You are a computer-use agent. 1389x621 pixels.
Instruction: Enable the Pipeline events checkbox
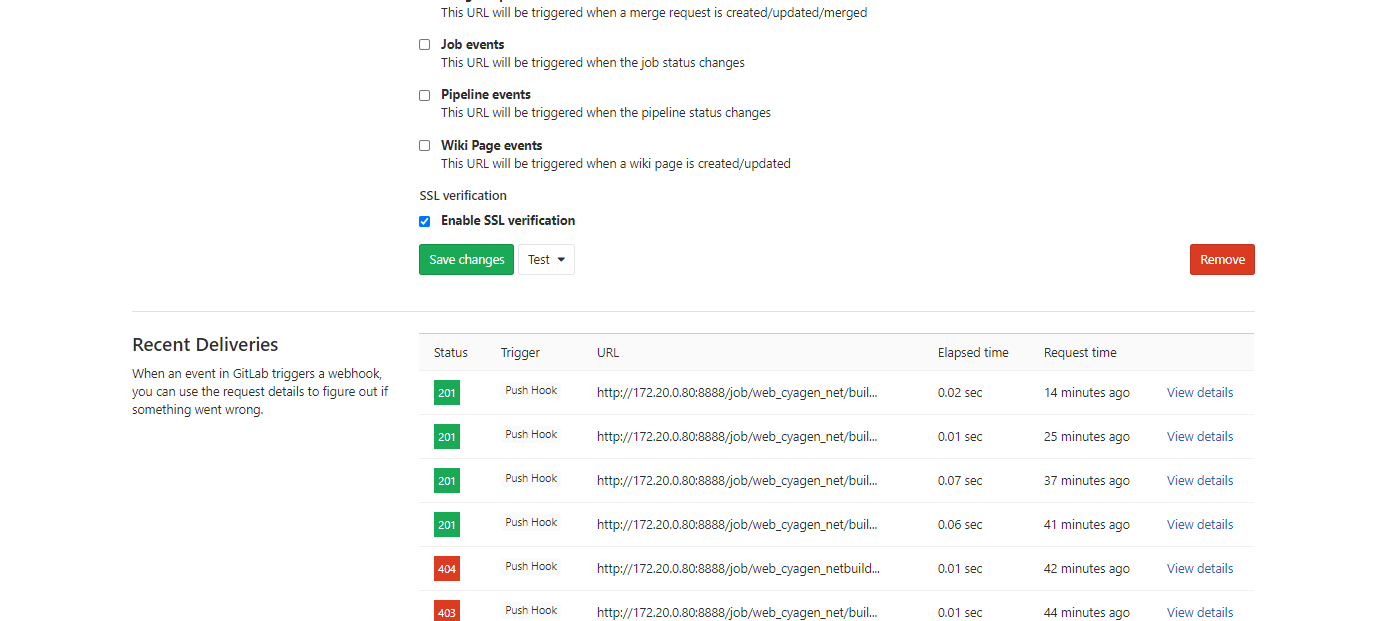[424, 95]
